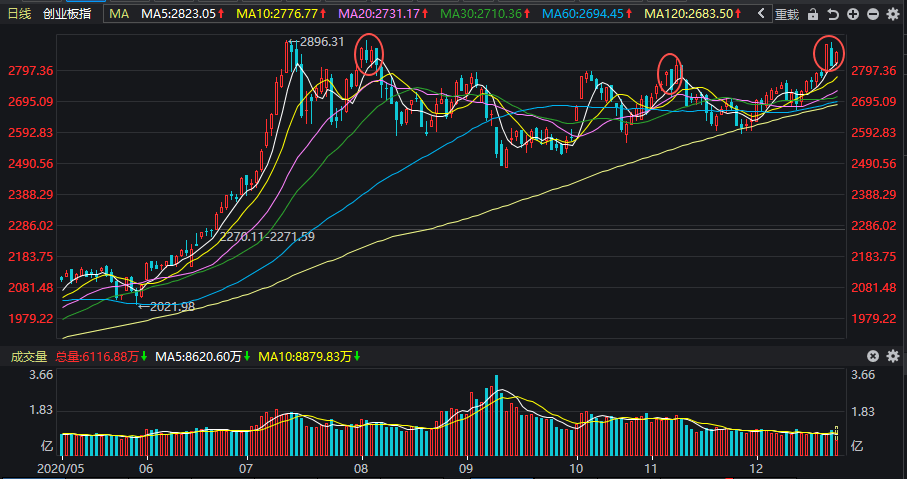Collapse the indicator list with left chevron

[761, 13]
